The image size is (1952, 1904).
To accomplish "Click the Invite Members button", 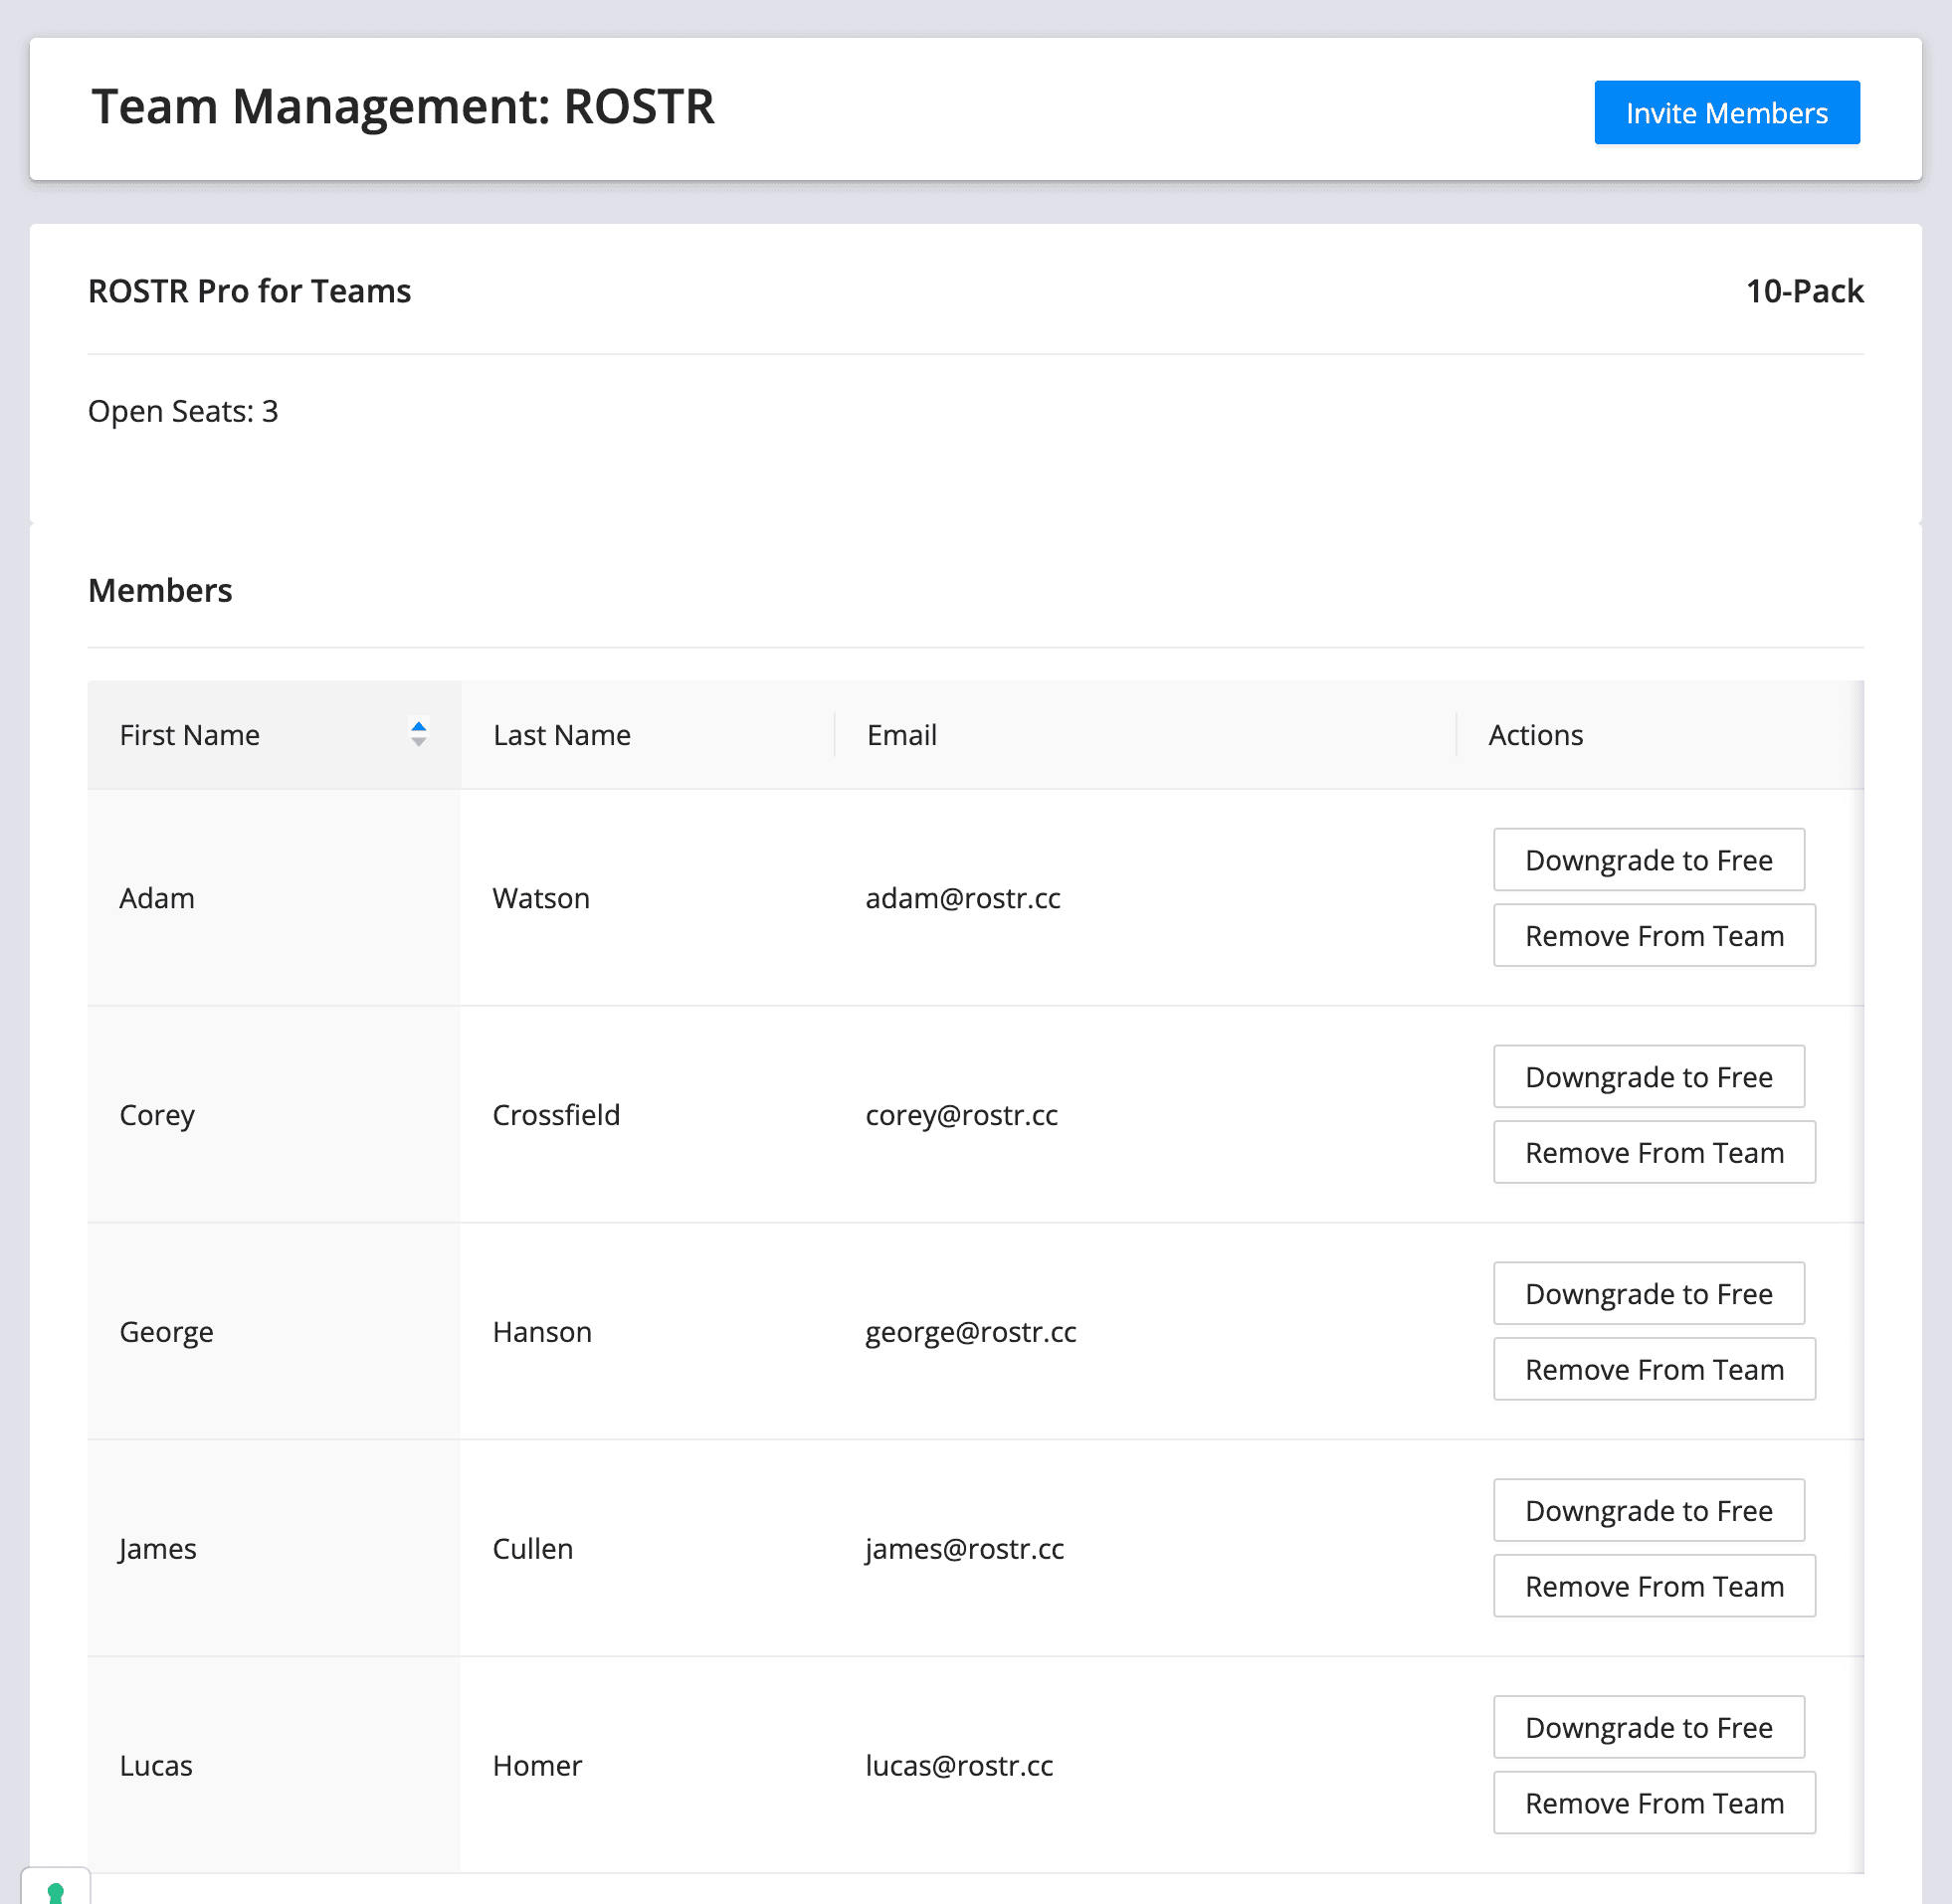I will pyautogui.click(x=1726, y=113).
